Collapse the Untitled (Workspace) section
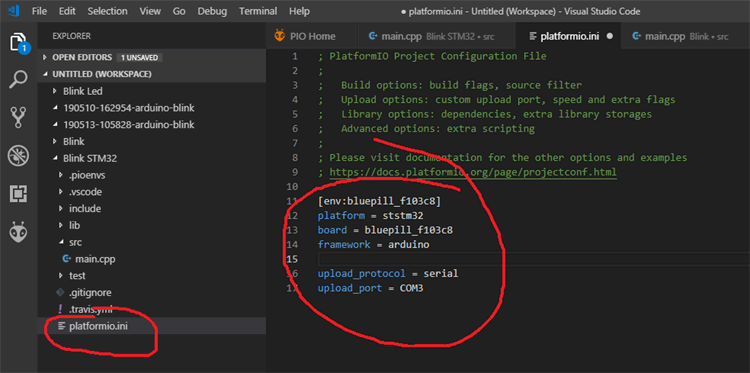 tap(152, 74)
